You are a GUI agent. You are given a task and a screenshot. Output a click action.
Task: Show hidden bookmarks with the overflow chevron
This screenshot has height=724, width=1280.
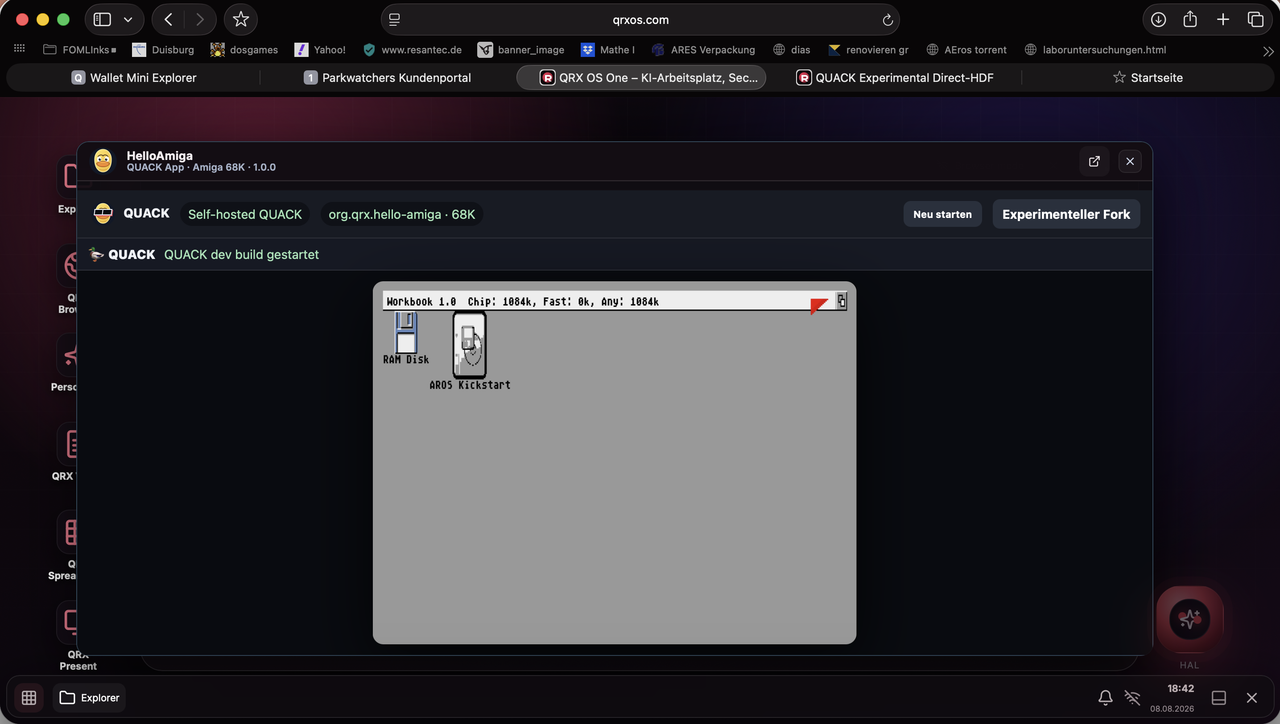1268,50
